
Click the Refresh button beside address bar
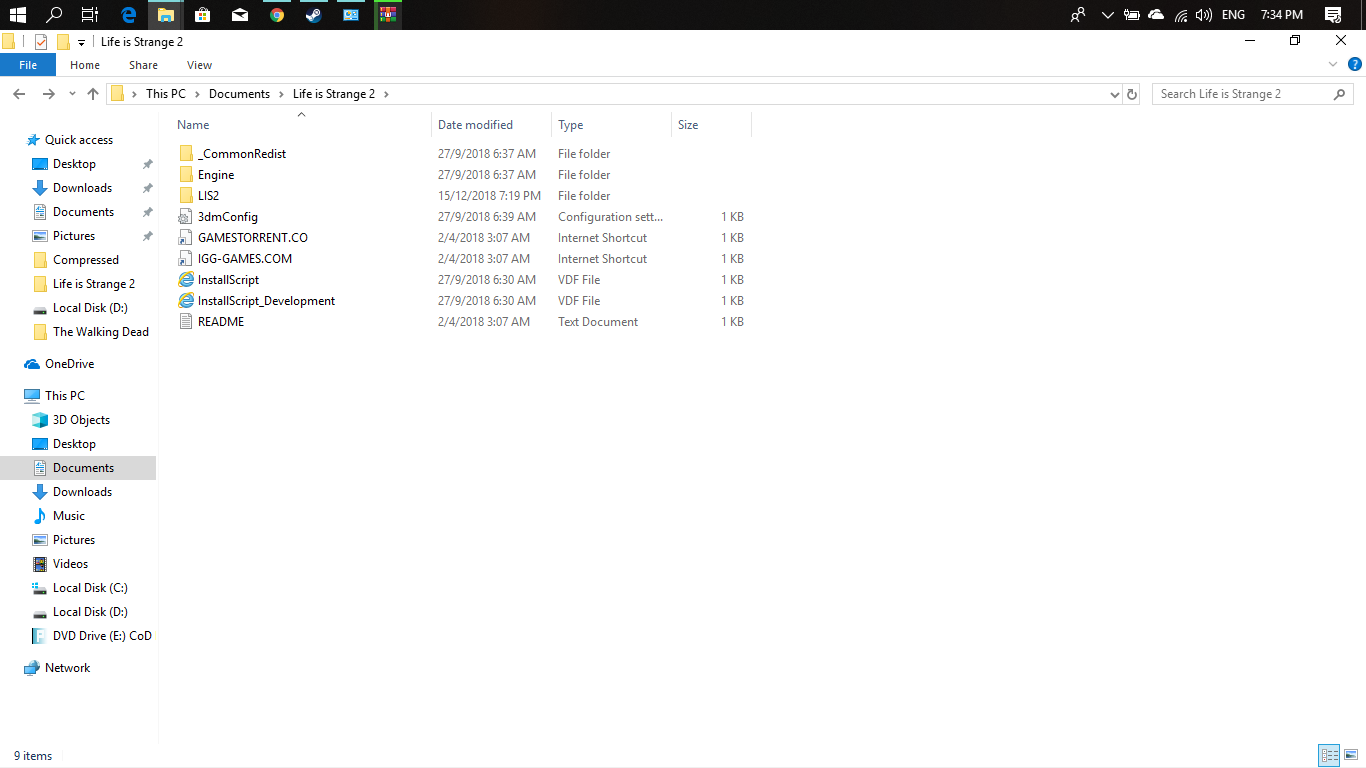[x=1132, y=94]
